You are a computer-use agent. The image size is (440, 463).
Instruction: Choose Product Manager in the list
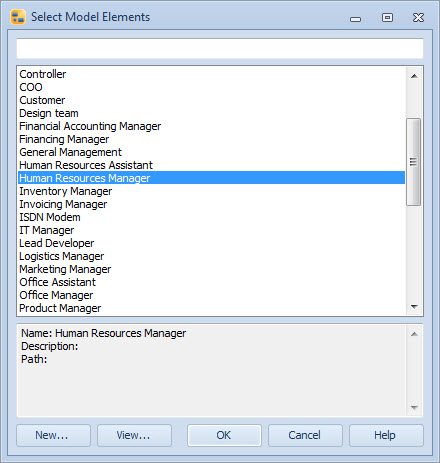tap(60, 308)
